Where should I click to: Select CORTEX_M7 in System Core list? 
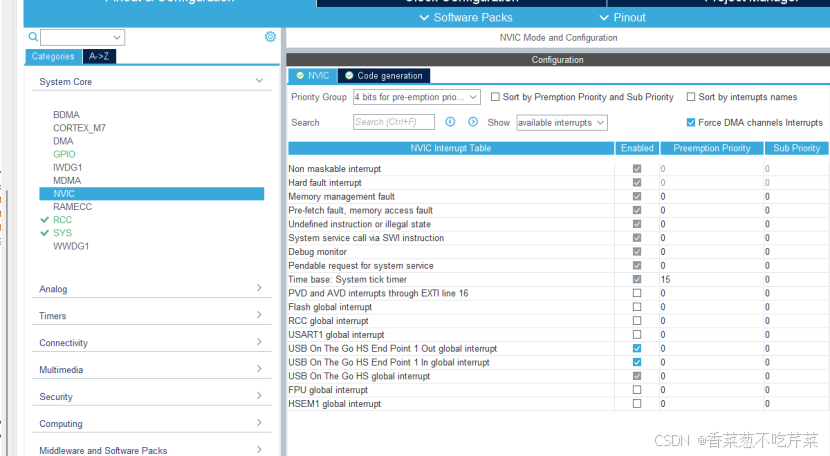pos(79,128)
